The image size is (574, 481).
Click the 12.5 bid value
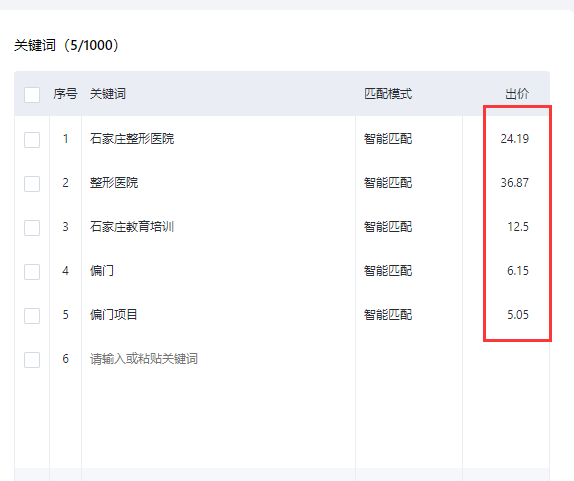pos(518,227)
